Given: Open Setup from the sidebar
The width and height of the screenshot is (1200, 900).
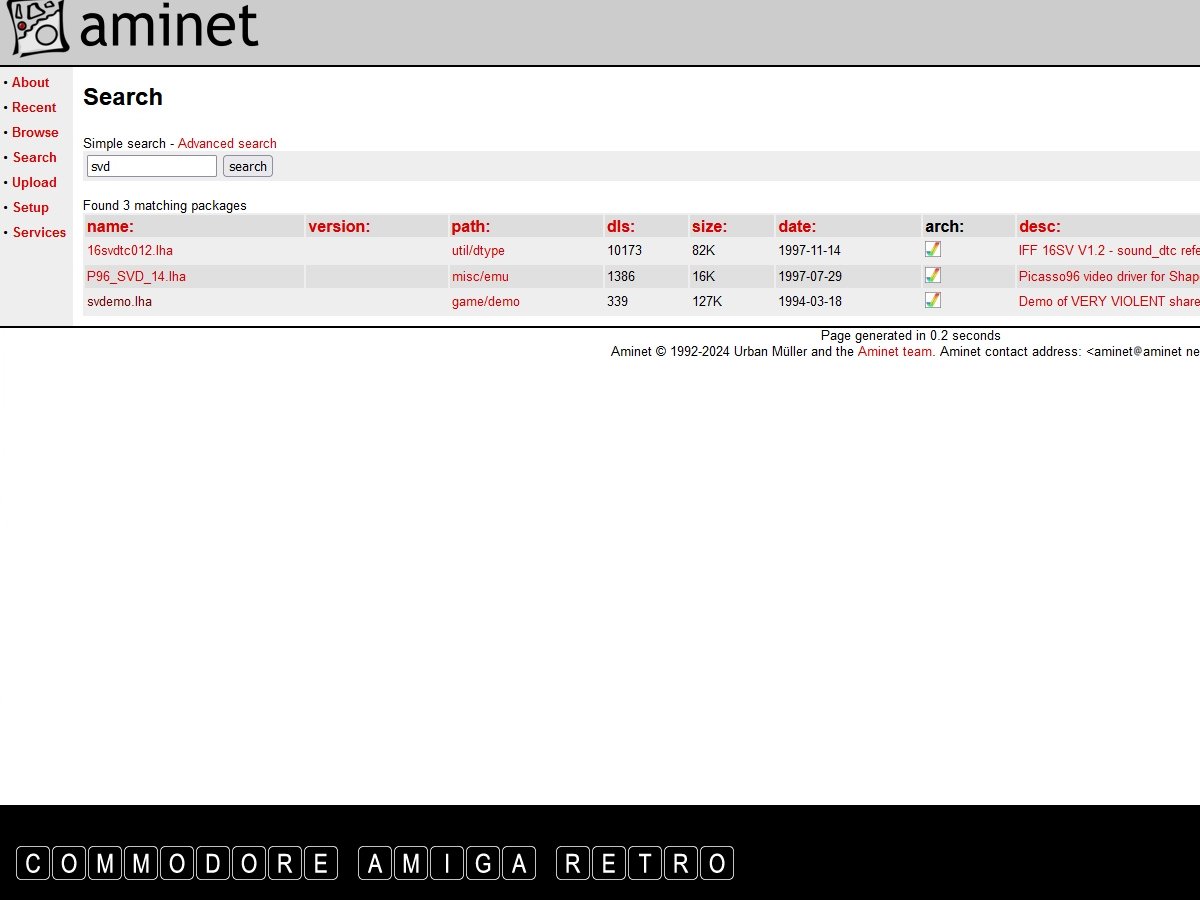Looking at the screenshot, I should 30,208.
